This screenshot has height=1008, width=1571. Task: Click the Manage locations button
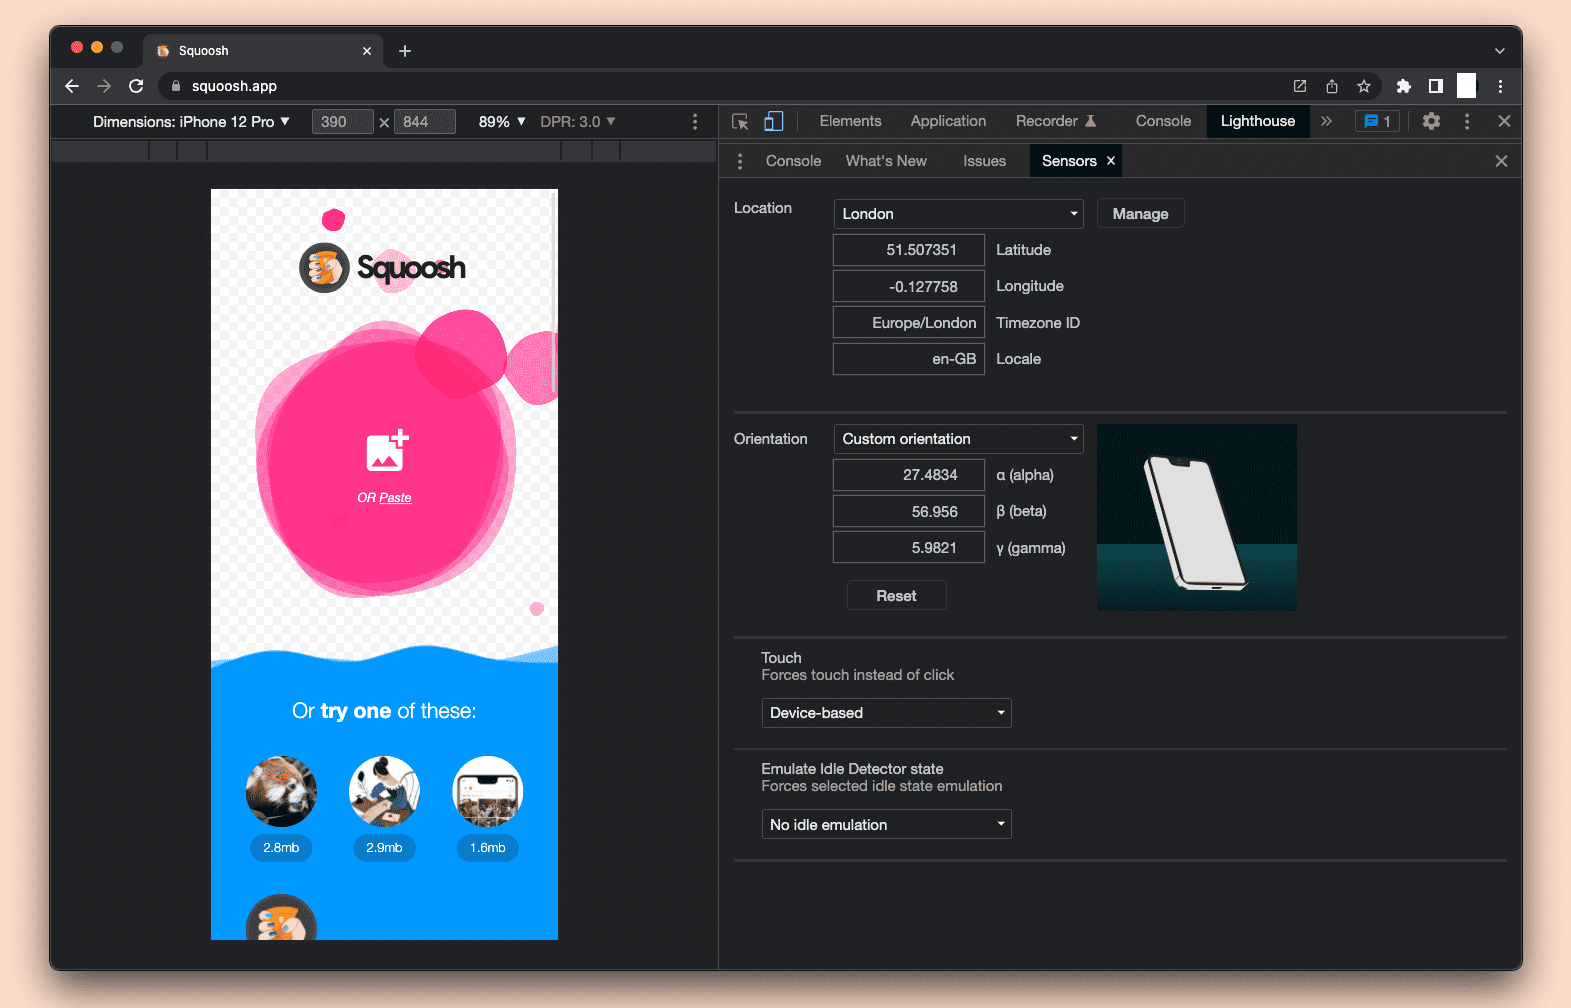click(x=1140, y=214)
